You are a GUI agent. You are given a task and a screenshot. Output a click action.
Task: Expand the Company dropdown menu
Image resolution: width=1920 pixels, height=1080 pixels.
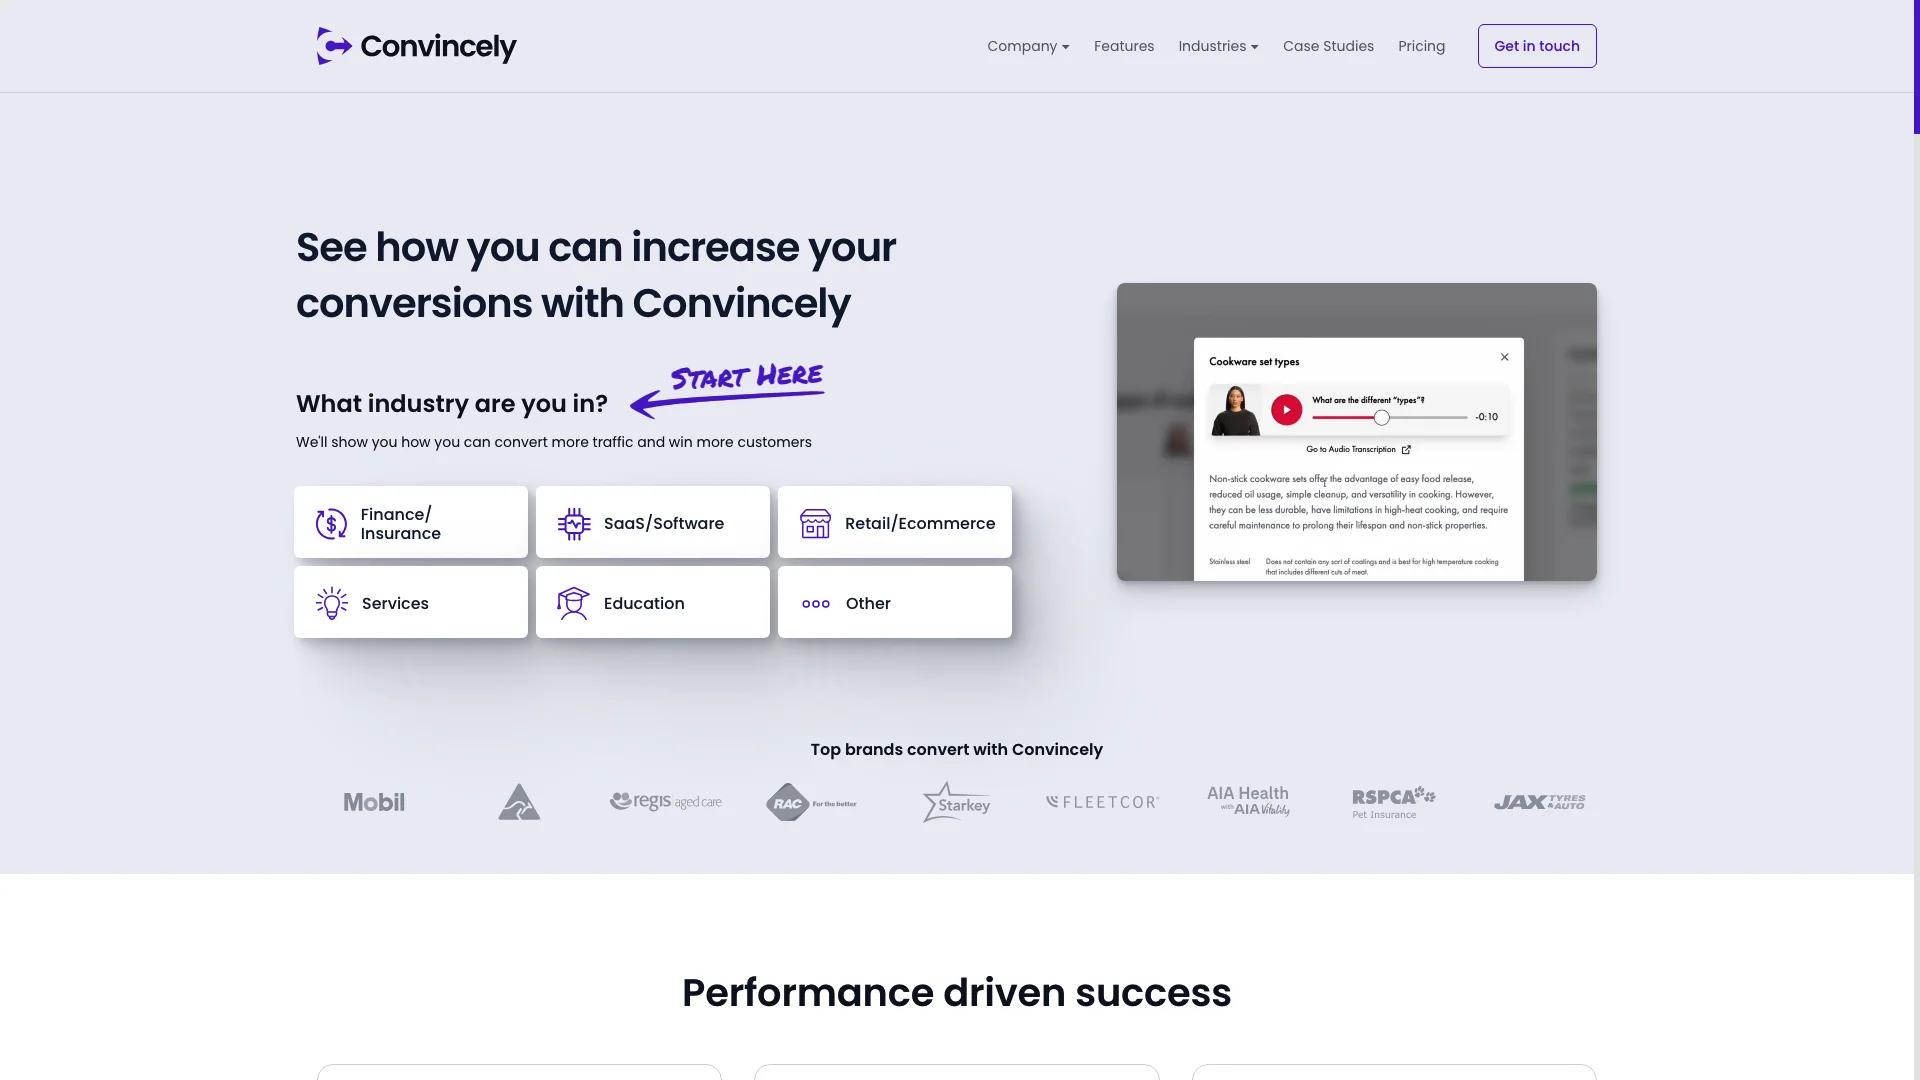point(1029,45)
